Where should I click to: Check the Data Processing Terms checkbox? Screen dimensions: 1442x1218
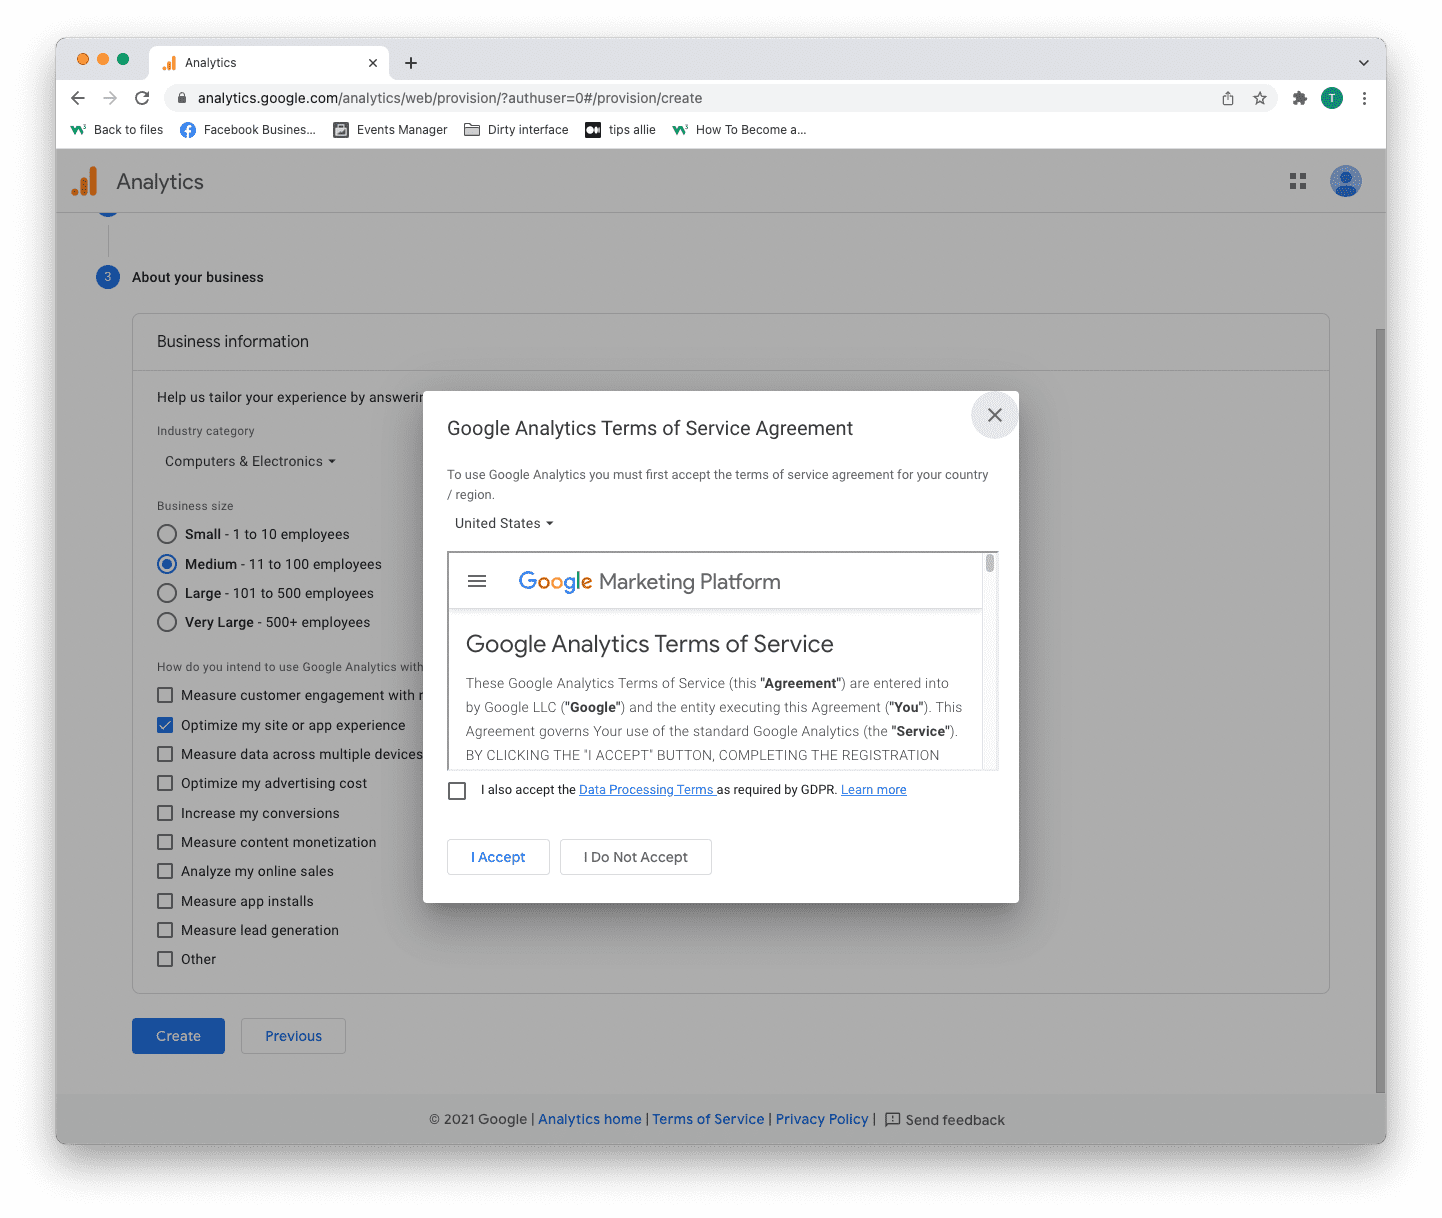(457, 790)
